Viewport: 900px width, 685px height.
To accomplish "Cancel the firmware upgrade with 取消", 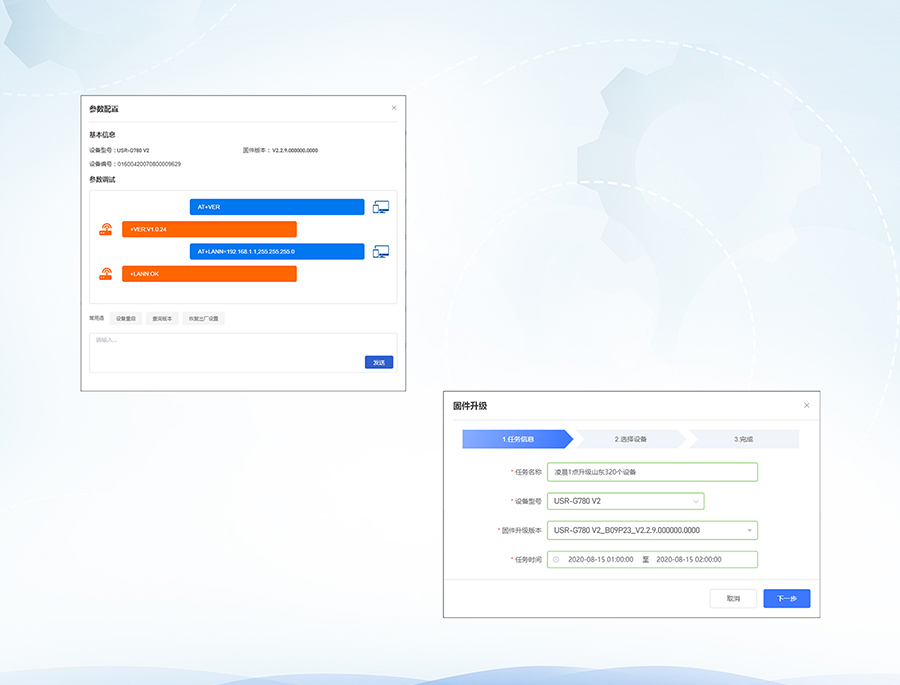I will tap(733, 599).
